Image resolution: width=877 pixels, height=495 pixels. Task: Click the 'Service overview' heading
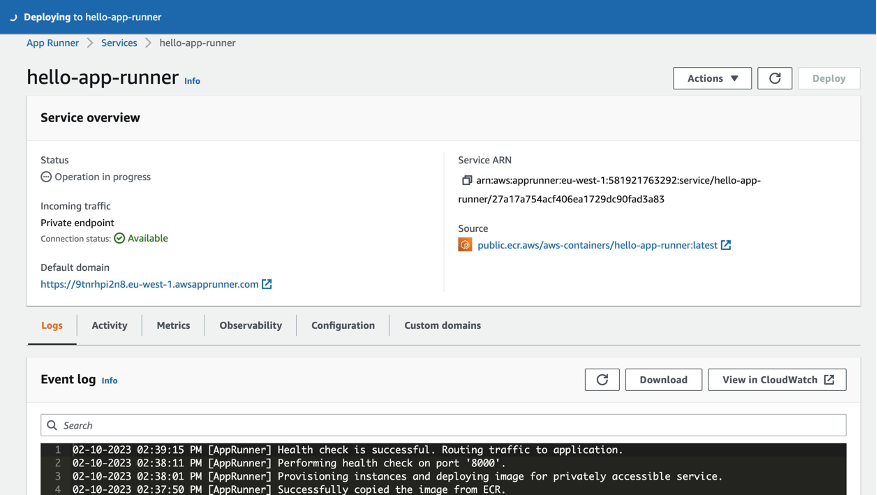click(x=90, y=117)
